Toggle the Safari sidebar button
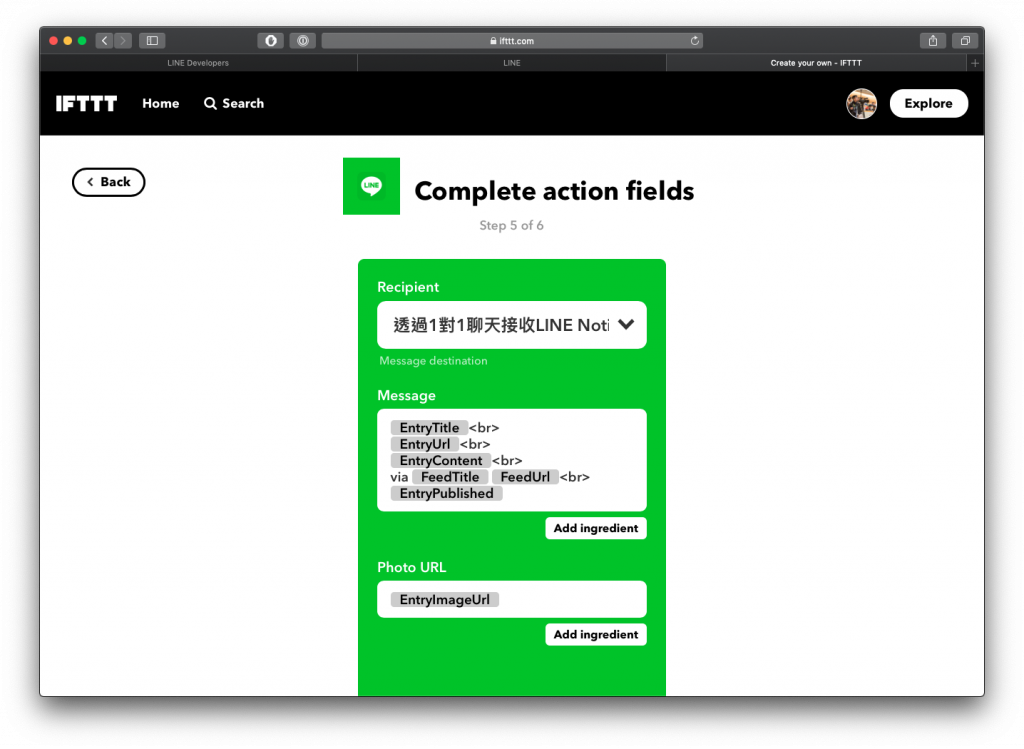1024x749 pixels. click(152, 40)
